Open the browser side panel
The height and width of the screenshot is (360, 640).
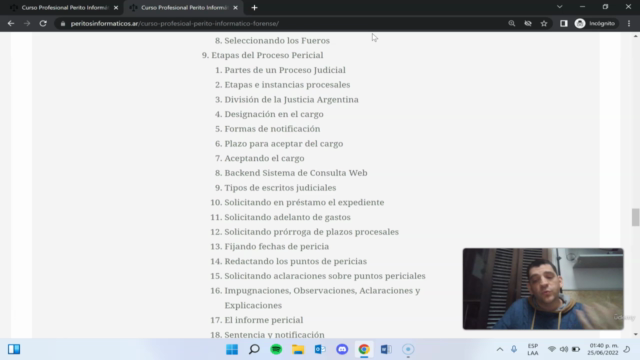coord(564,24)
